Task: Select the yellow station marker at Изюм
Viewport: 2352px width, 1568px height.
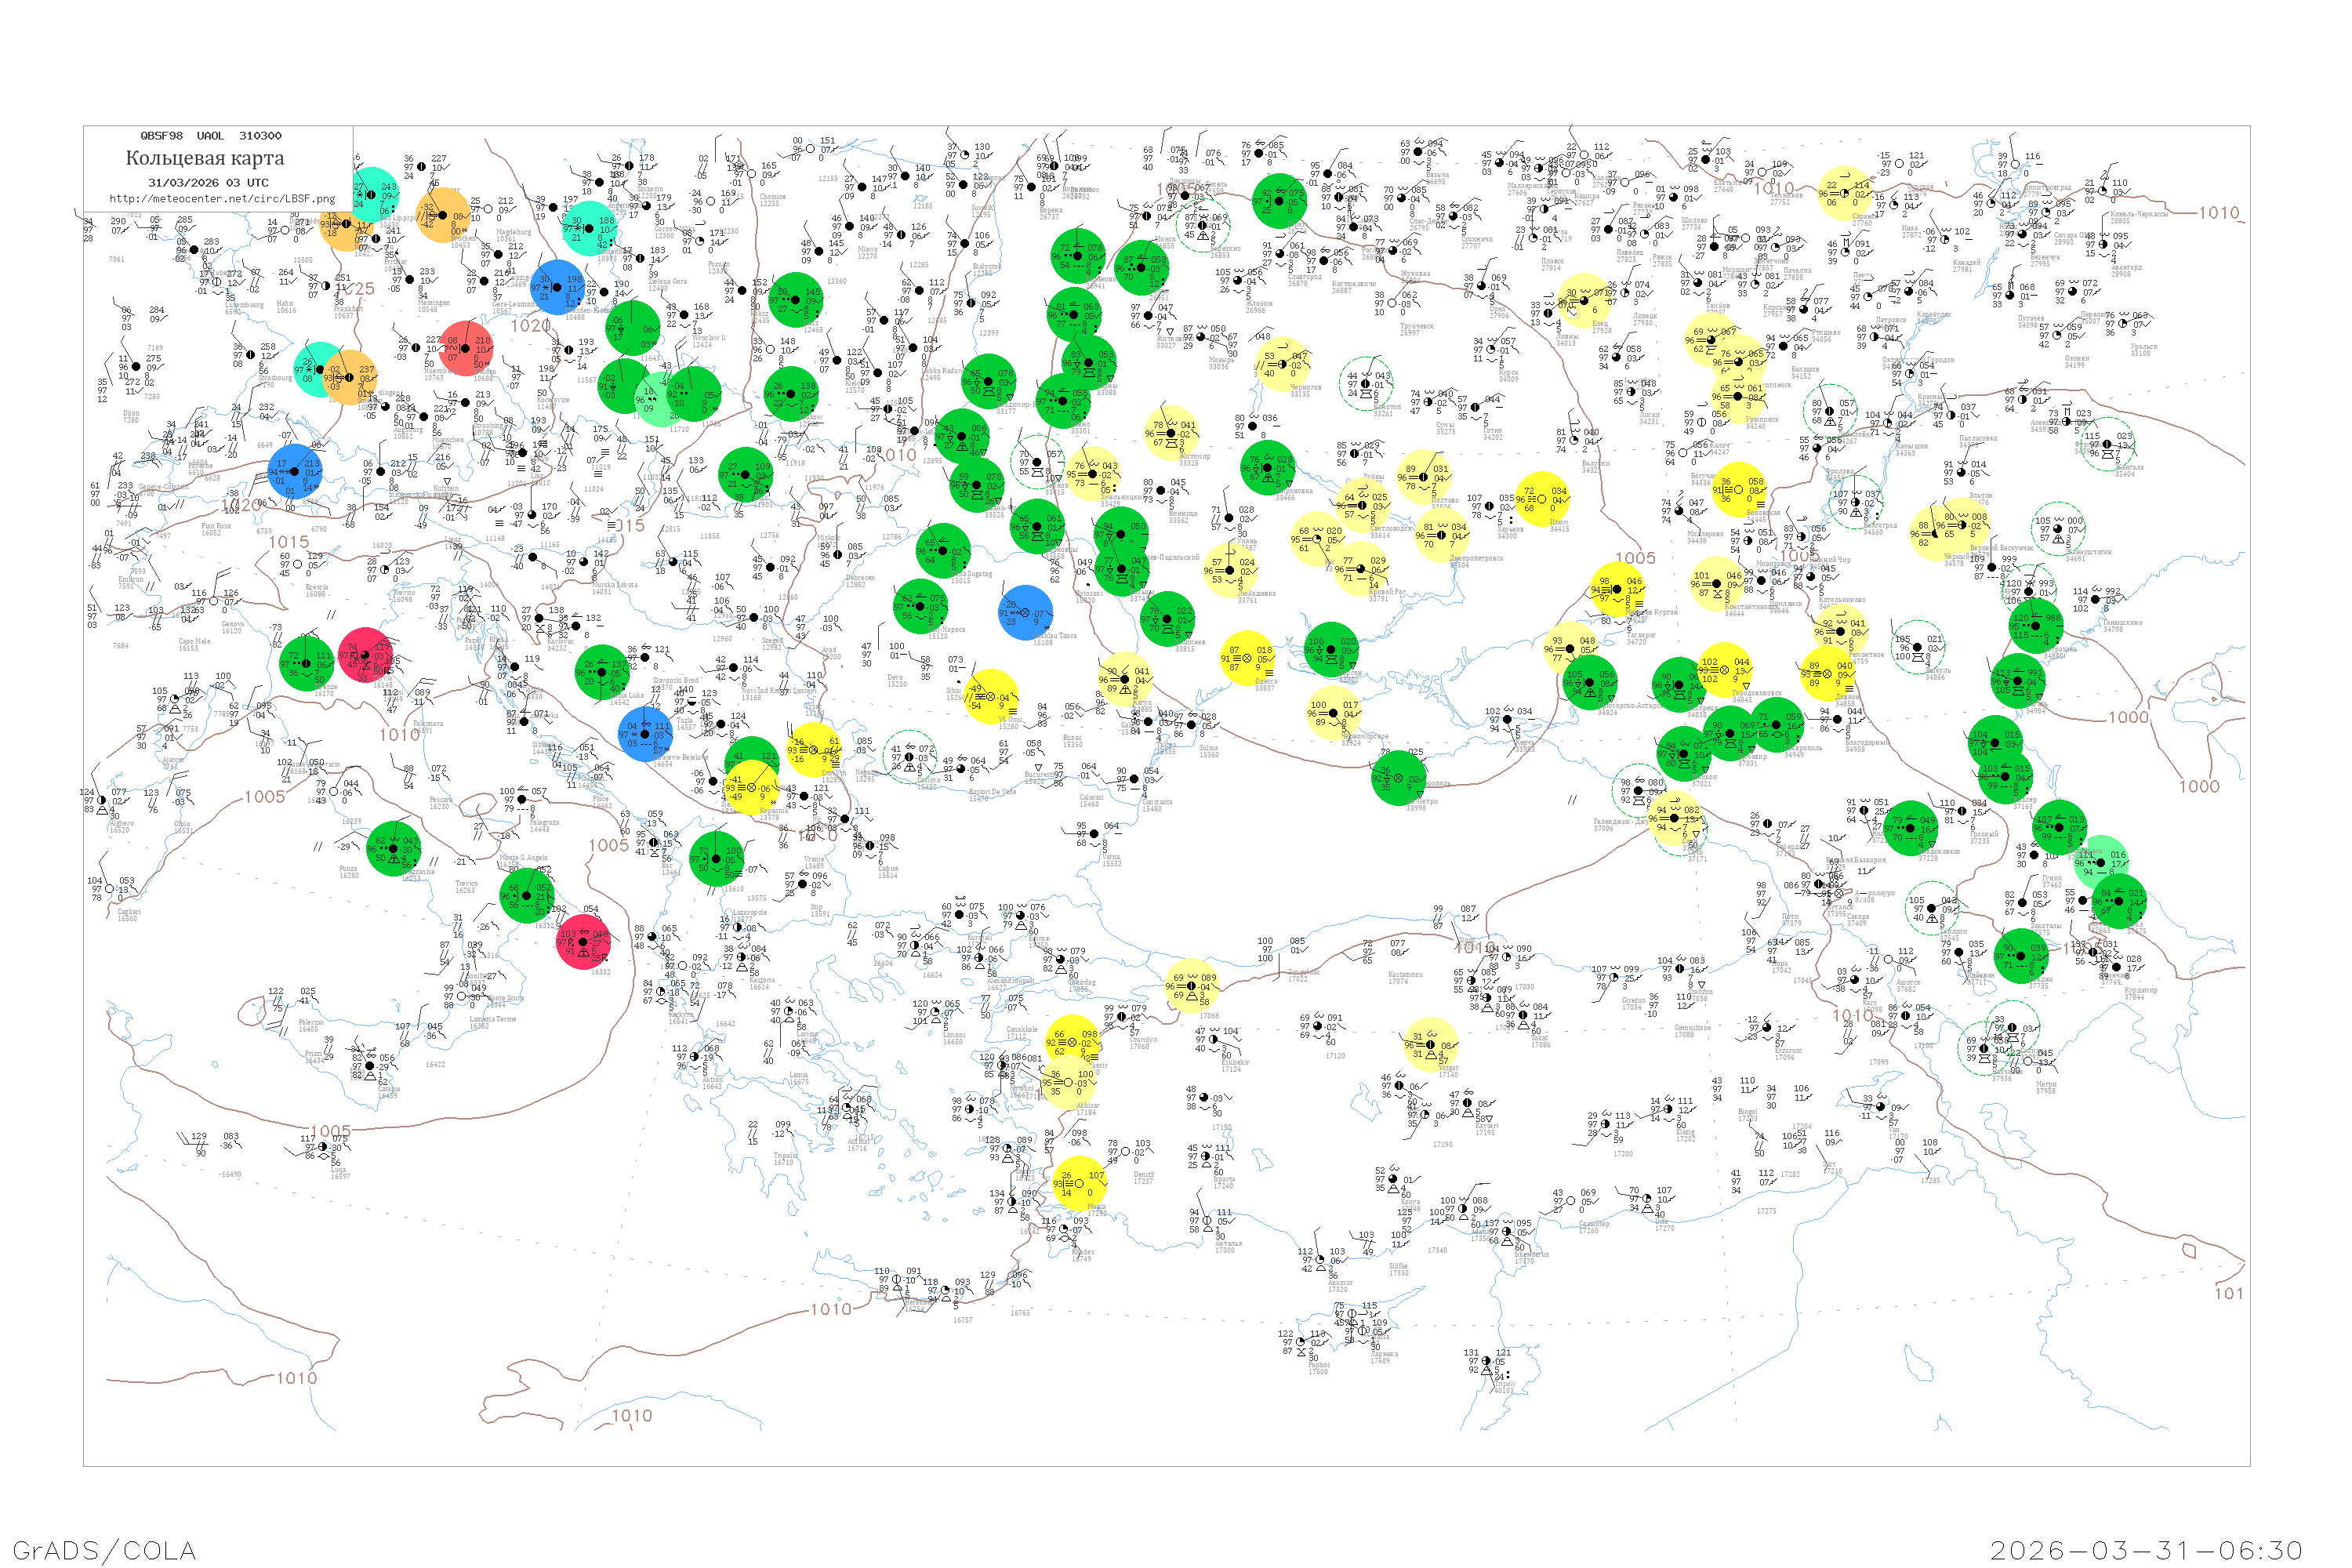Action: click(1541, 498)
